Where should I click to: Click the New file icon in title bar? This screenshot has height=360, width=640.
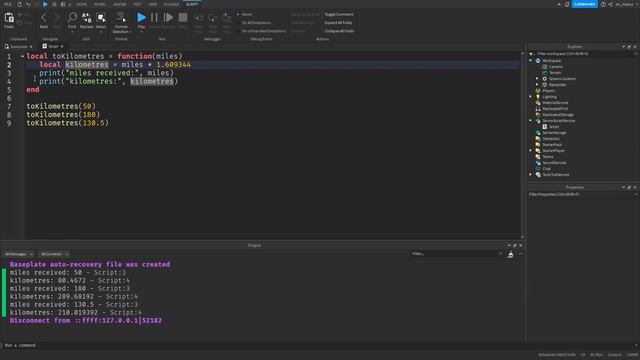(x=19, y=4)
